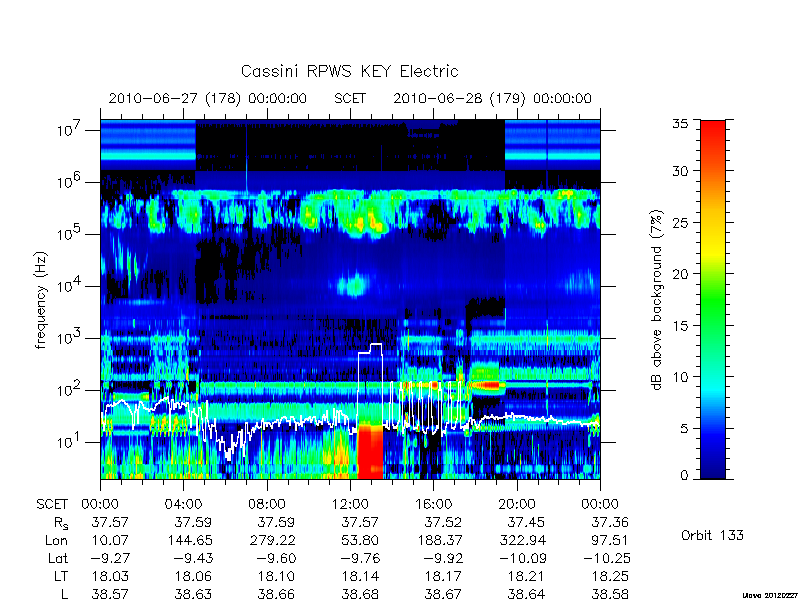Screen dimensions: 800x600
Task: Click the 10^5 frequency tick label
Action: [x=67, y=233]
